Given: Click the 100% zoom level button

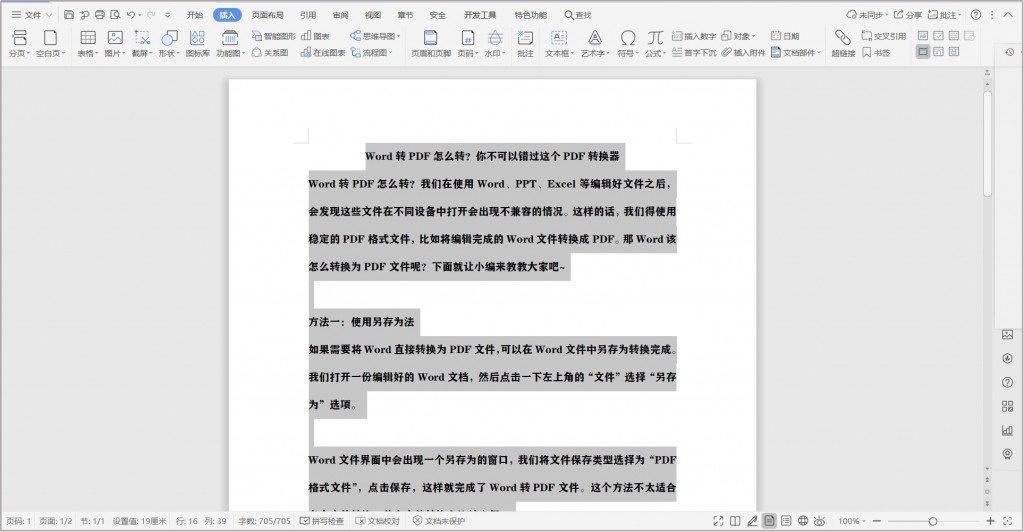Looking at the screenshot, I should click(852, 521).
